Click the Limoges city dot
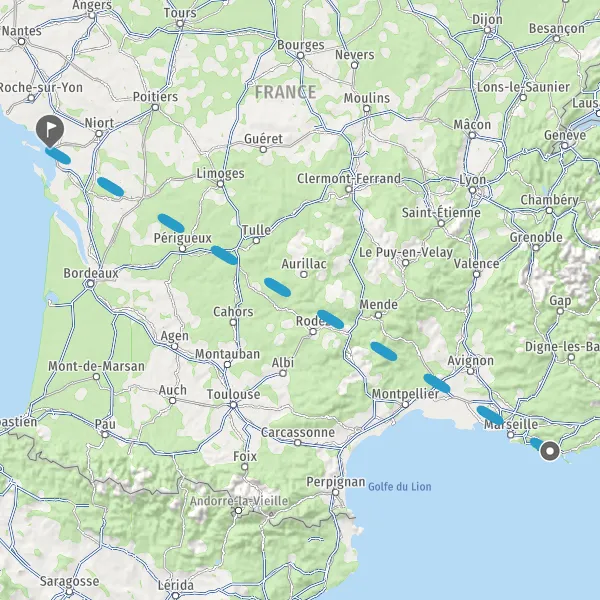 [x=220, y=184]
